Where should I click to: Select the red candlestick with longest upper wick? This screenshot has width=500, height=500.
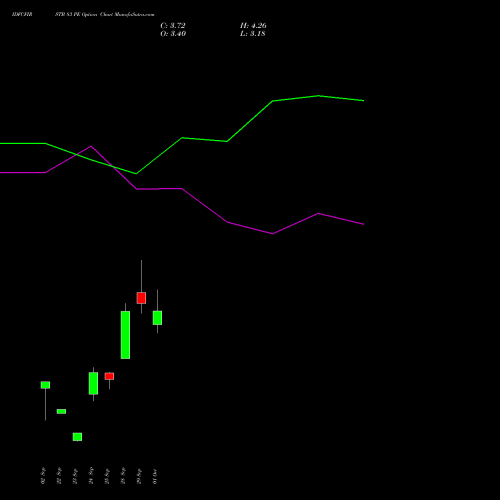click(x=141, y=298)
